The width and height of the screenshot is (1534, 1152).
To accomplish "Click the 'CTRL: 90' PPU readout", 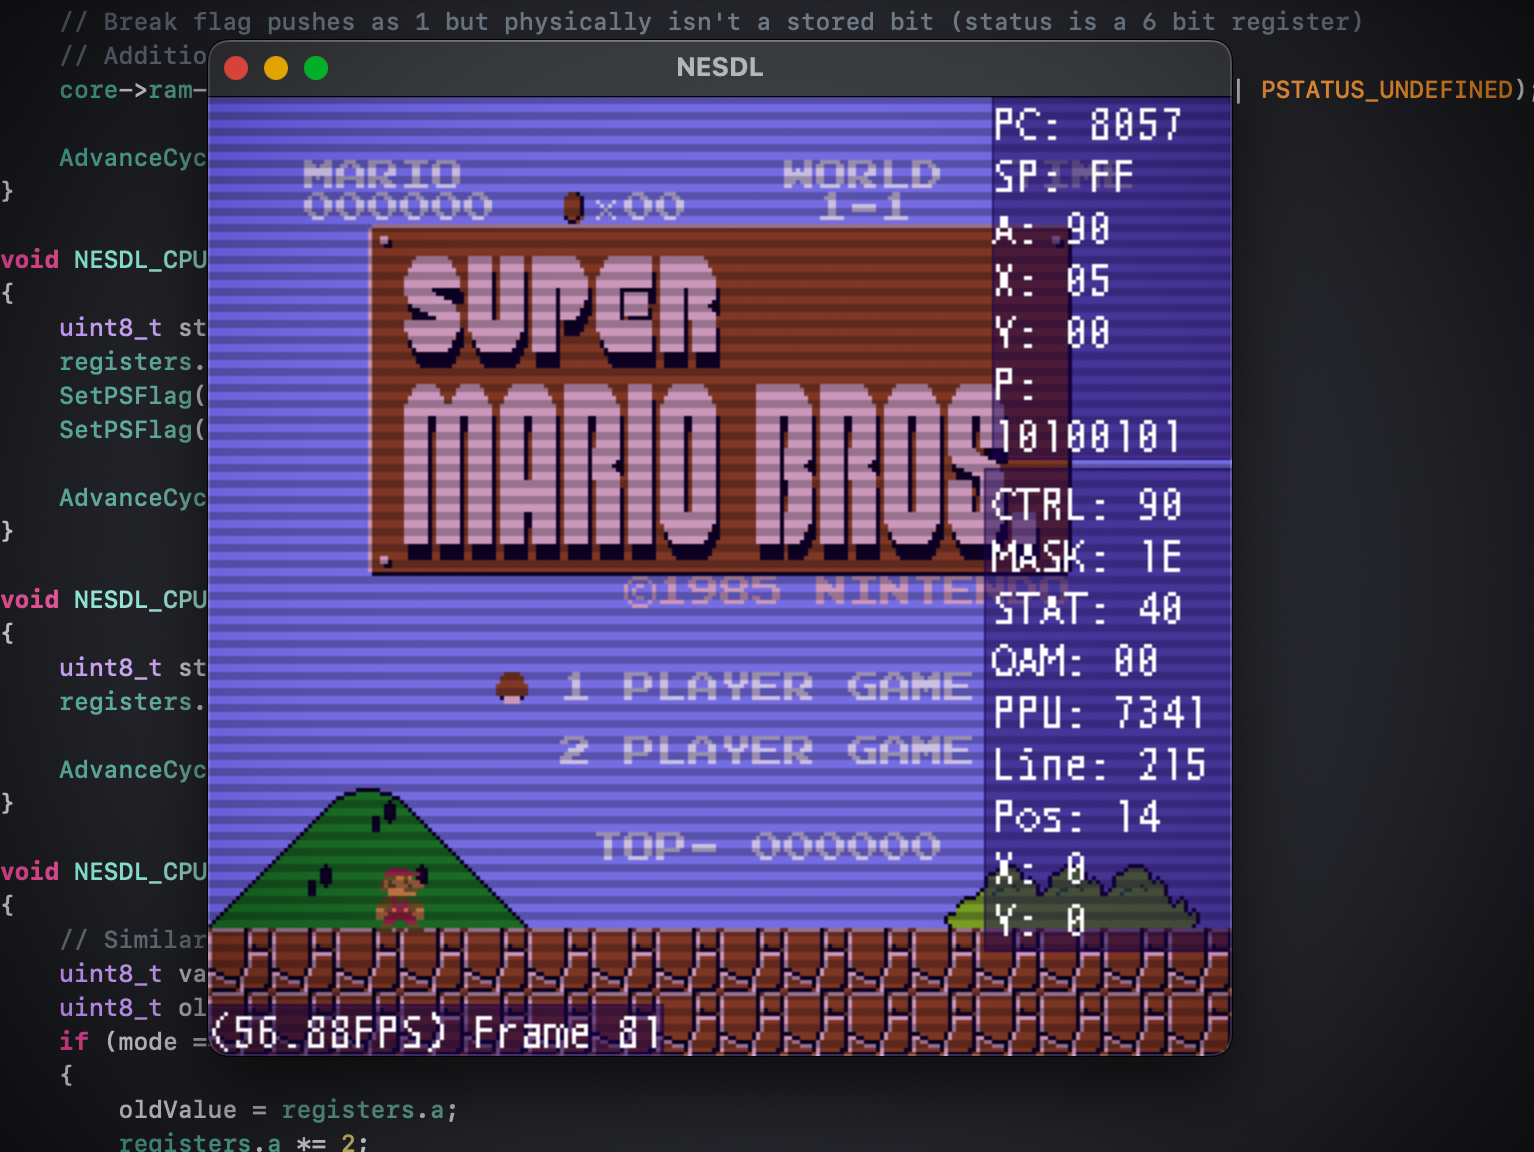I will pyautogui.click(x=1087, y=505).
